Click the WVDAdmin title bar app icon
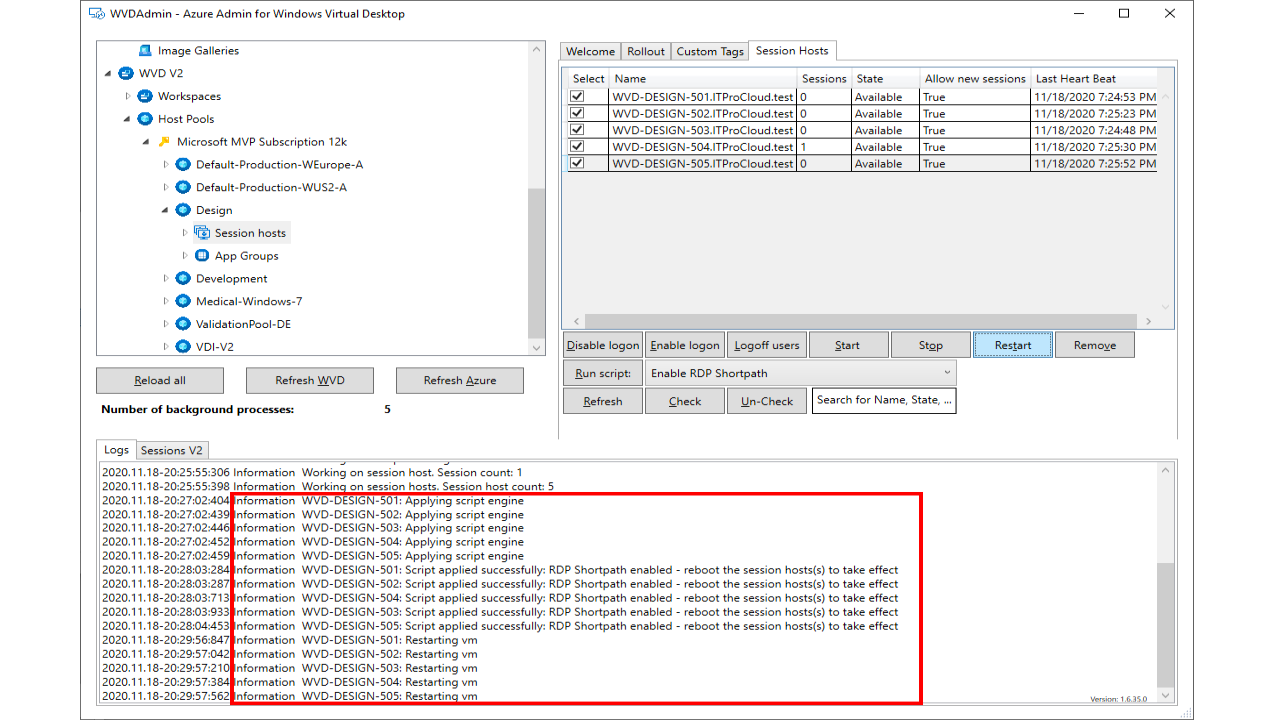 coord(97,14)
